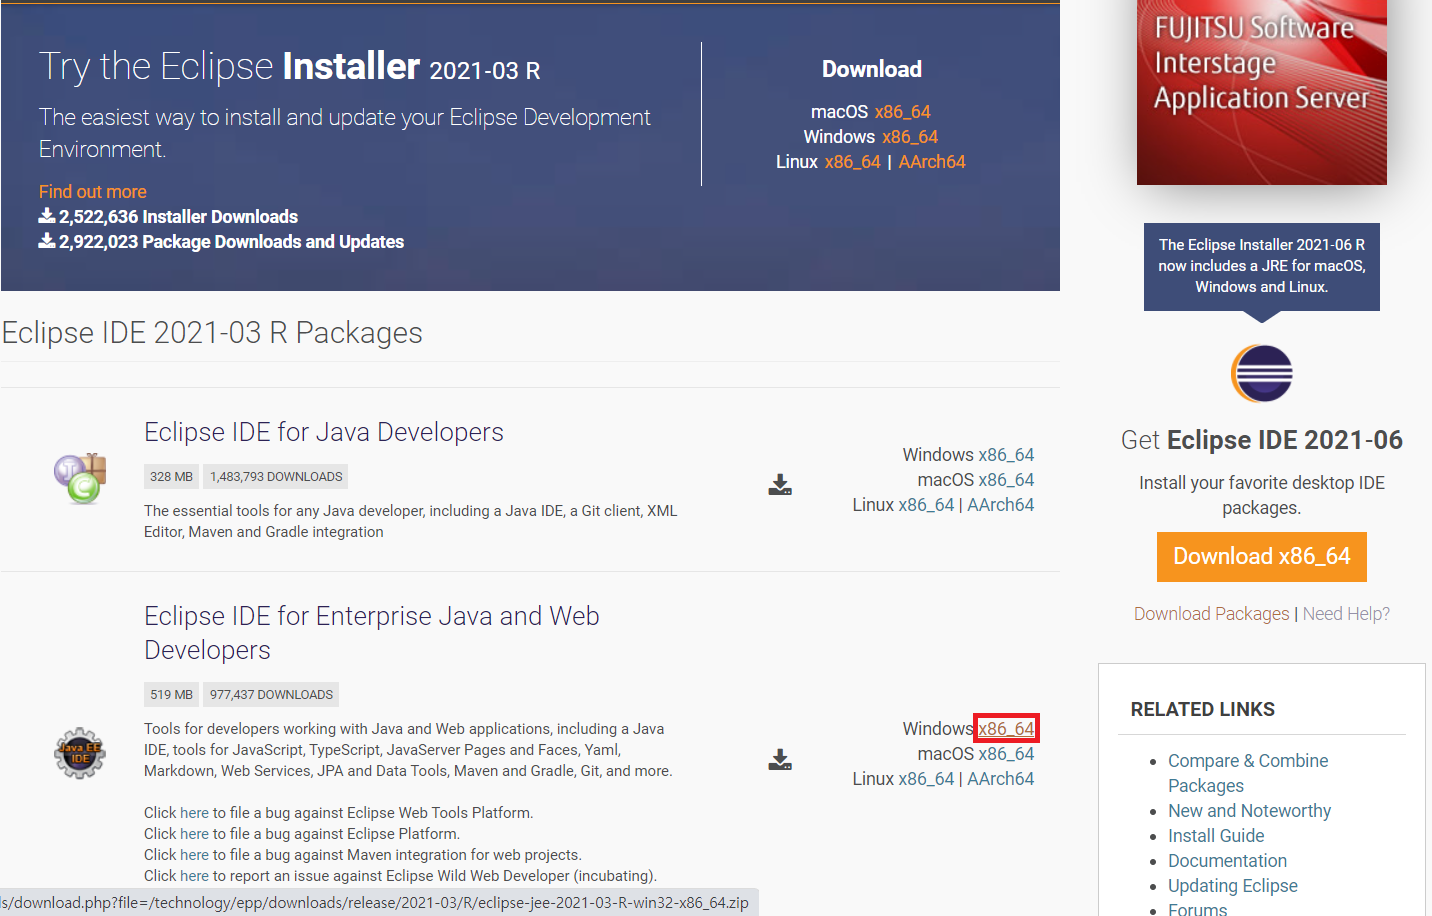This screenshot has width=1432, height=916.
Task: Click the 519 MB size badge
Action: point(172,695)
